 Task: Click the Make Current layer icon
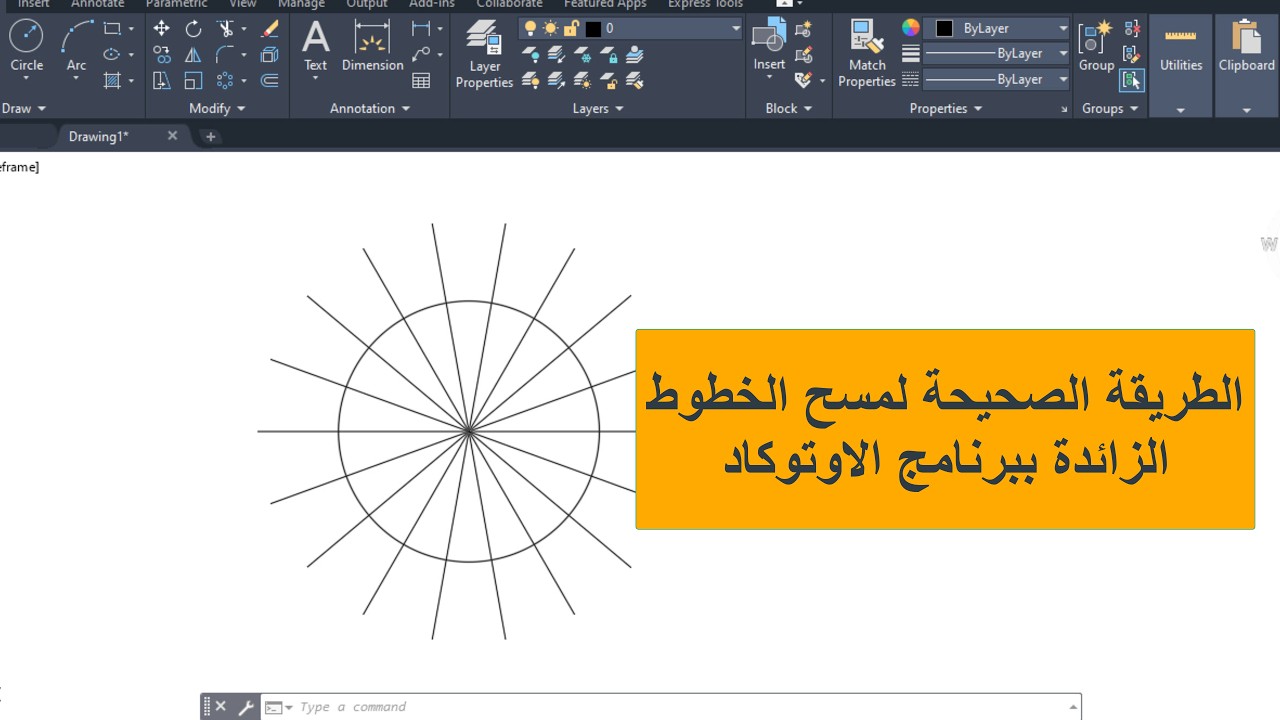(609, 54)
